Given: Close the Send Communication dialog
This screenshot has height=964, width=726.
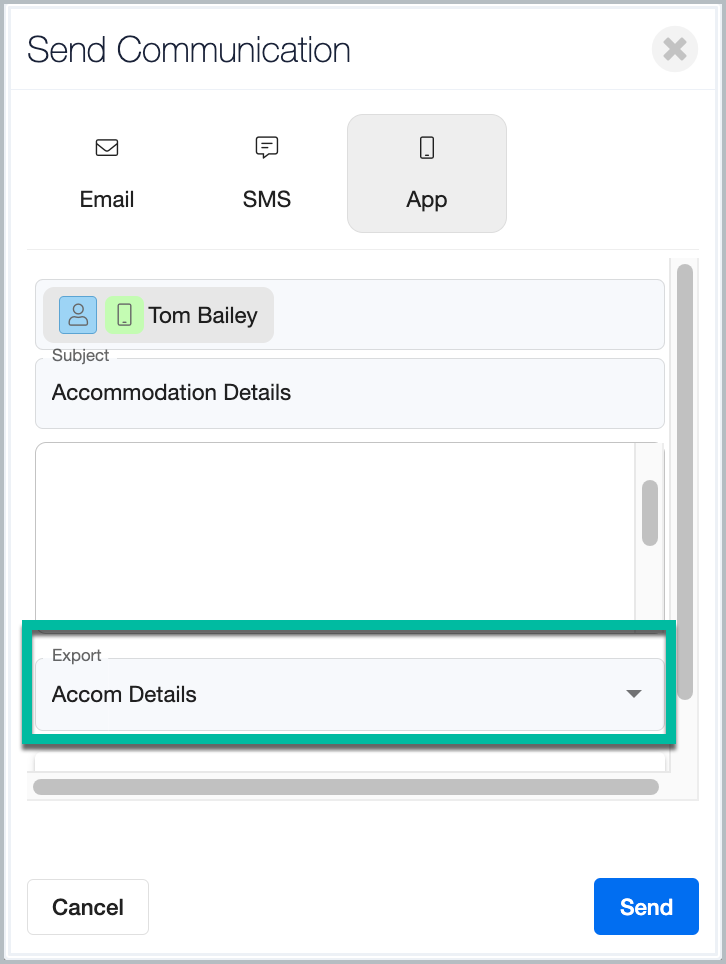Looking at the screenshot, I should click(674, 49).
